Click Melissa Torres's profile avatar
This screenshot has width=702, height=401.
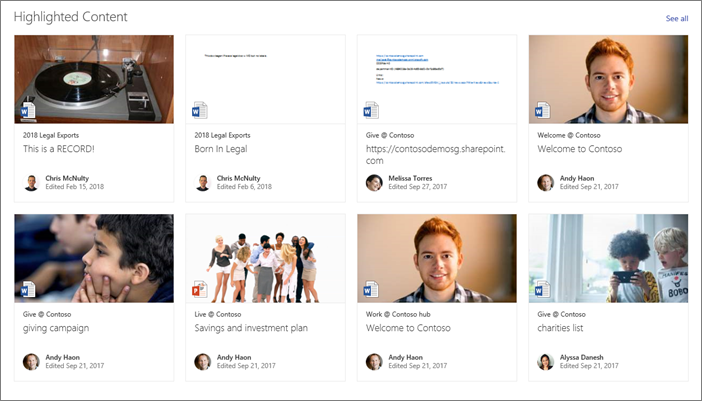(374, 183)
